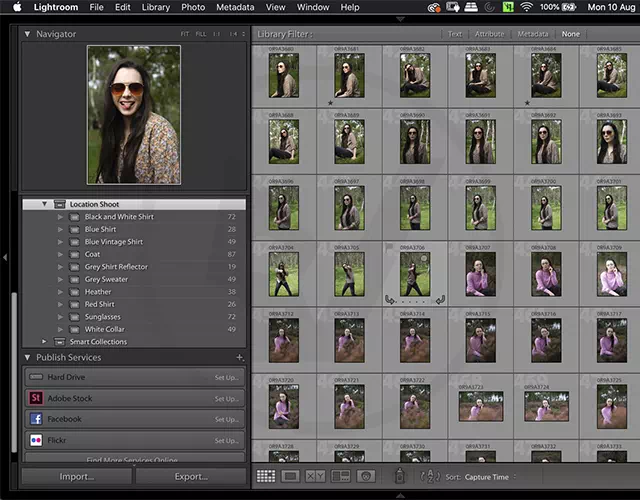
Task: Select thumbnail 0R9A3707 purple sweater photo
Action: point(480,273)
